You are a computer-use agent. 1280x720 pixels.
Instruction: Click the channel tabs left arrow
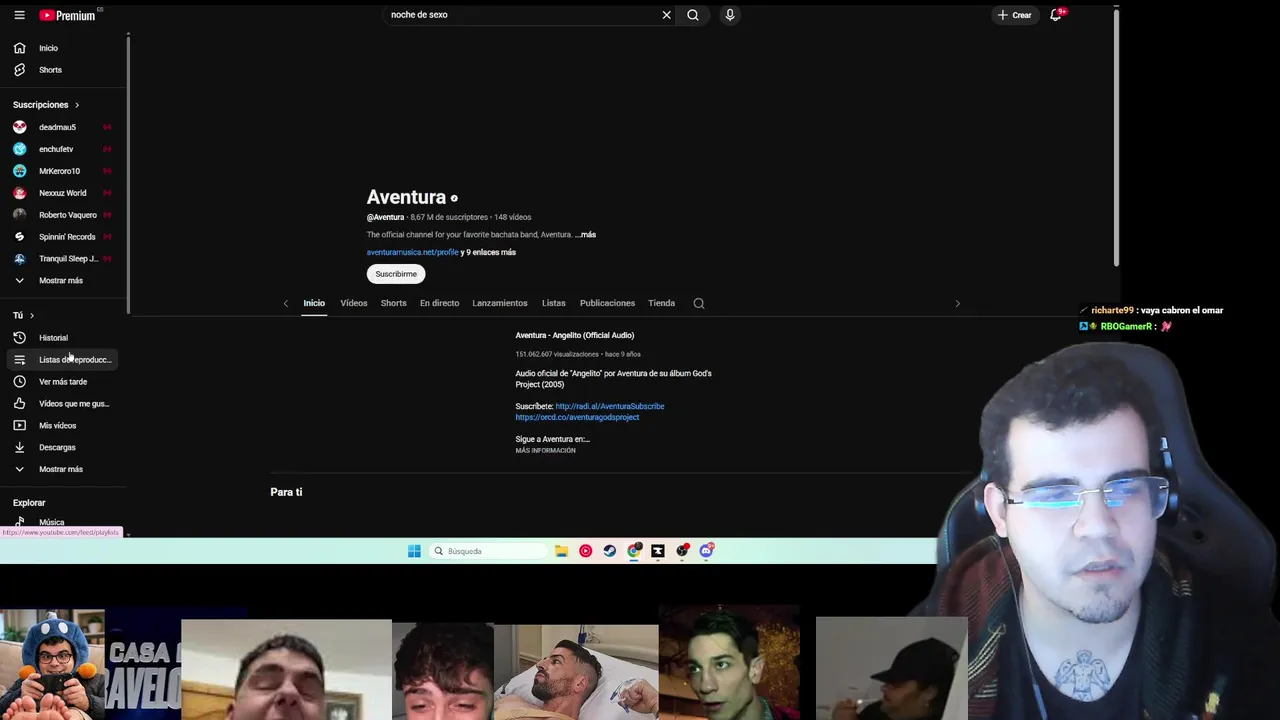pyautogui.click(x=286, y=303)
